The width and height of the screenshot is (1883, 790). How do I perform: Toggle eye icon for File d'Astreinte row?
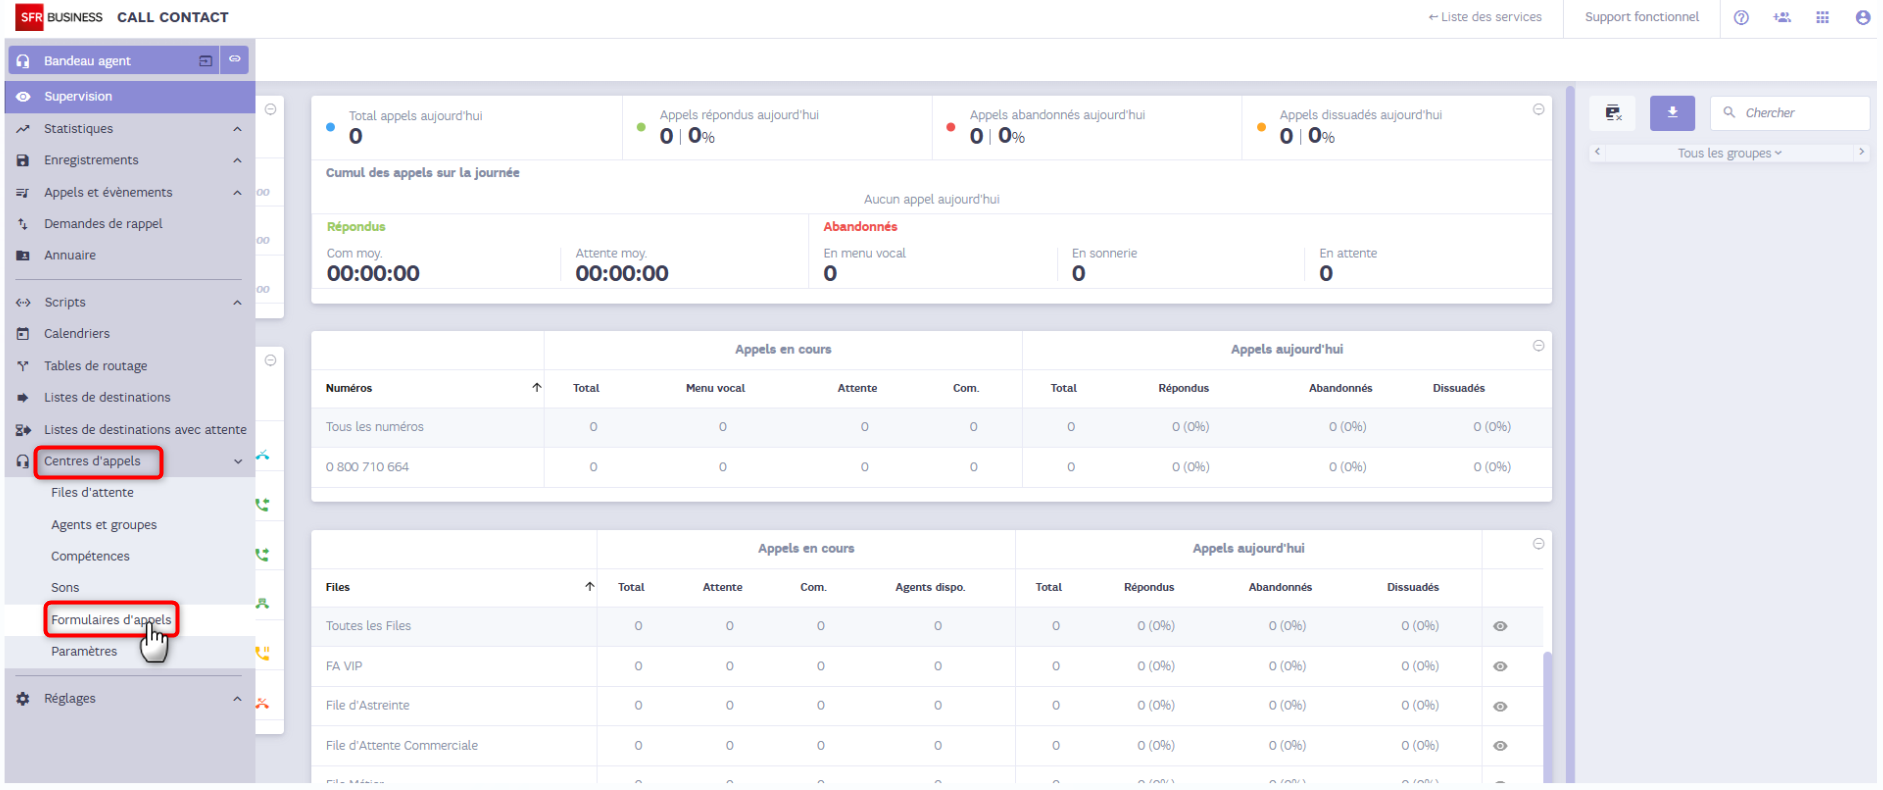point(1500,706)
